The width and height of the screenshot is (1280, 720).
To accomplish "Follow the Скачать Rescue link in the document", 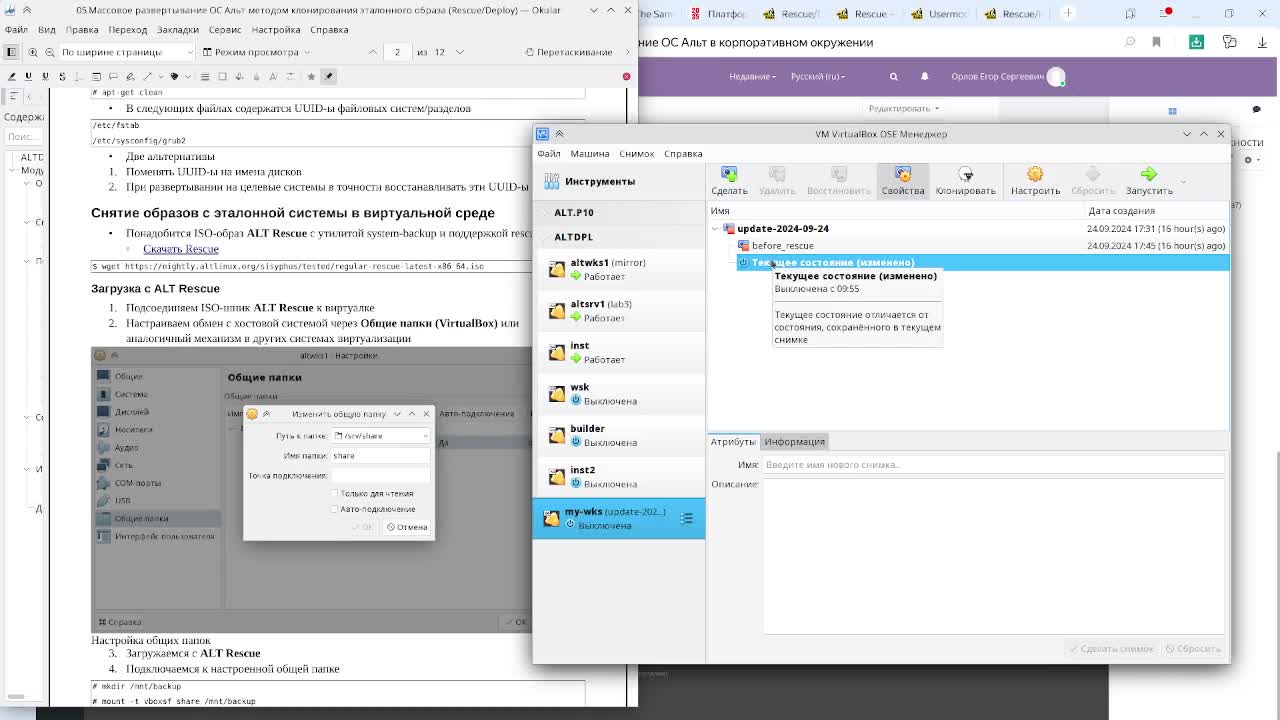I will pyautogui.click(x=180, y=249).
